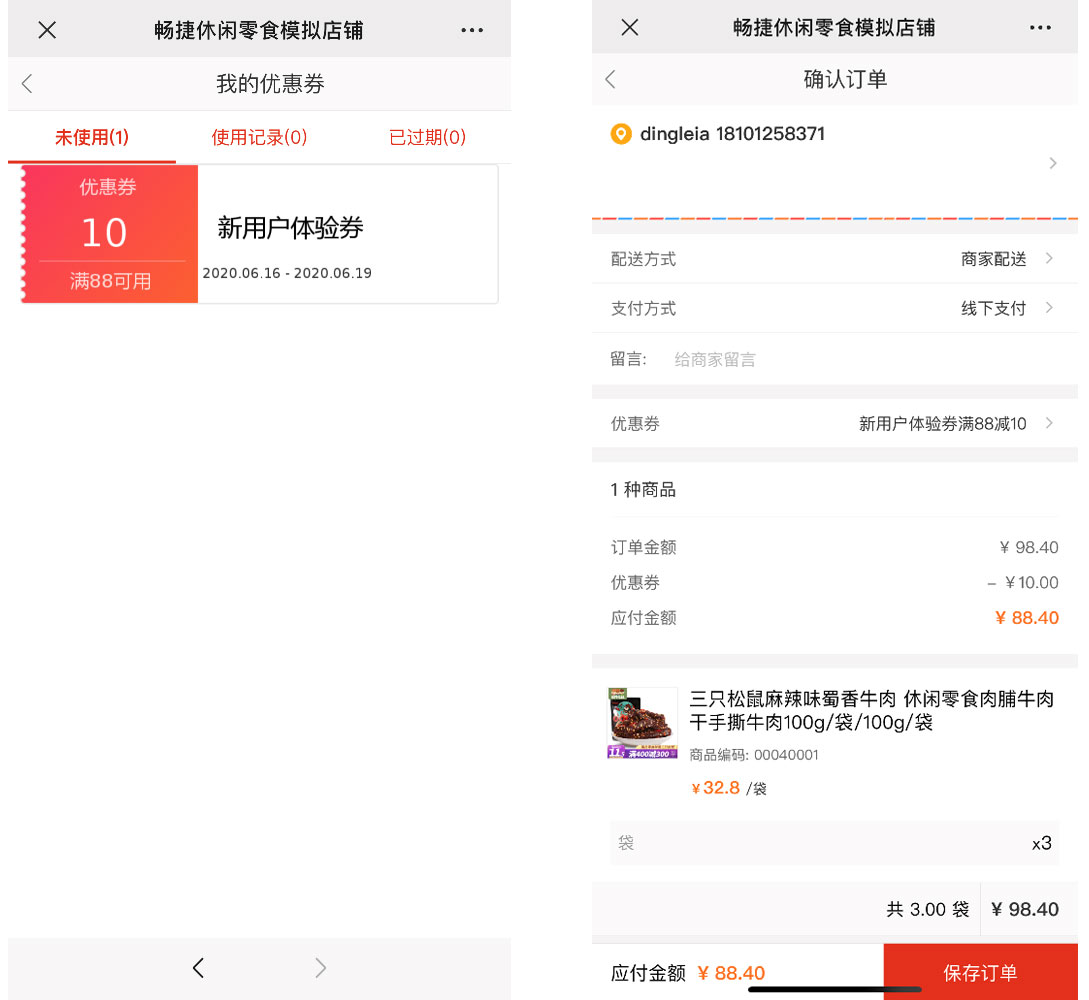Select the 新用户体验券 coupon card
The height and width of the screenshot is (1000, 1089).
pos(260,234)
